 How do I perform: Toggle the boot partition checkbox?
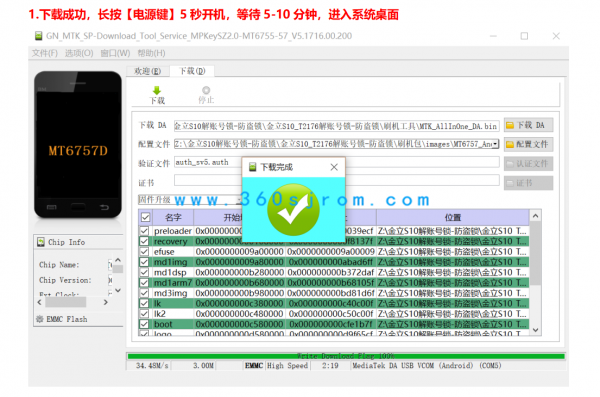pos(144,324)
